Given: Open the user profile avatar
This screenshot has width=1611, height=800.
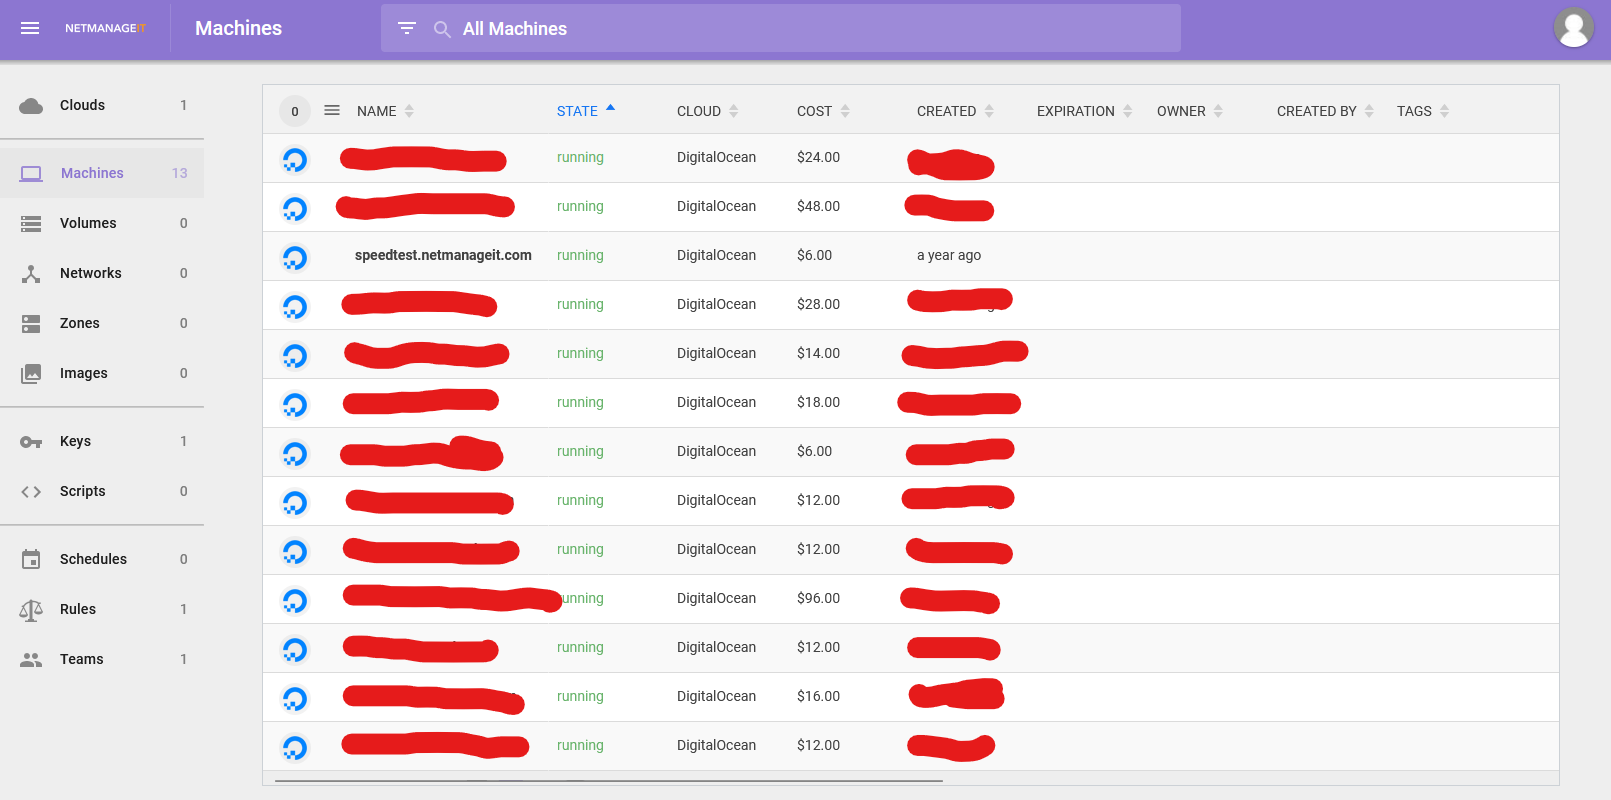Looking at the screenshot, I should pos(1573,28).
